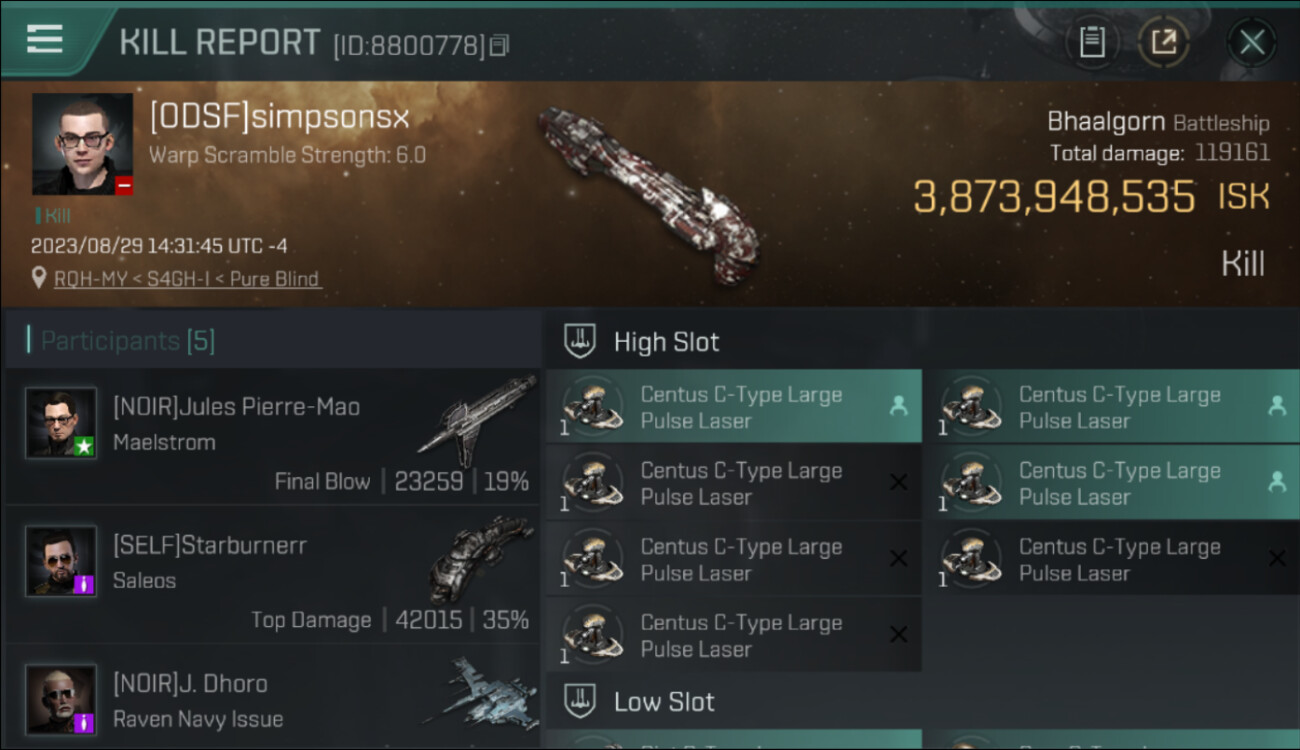The width and height of the screenshot is (1300, 750).
Task: Click the High Slot header icon
Action: tap(580, 341)
